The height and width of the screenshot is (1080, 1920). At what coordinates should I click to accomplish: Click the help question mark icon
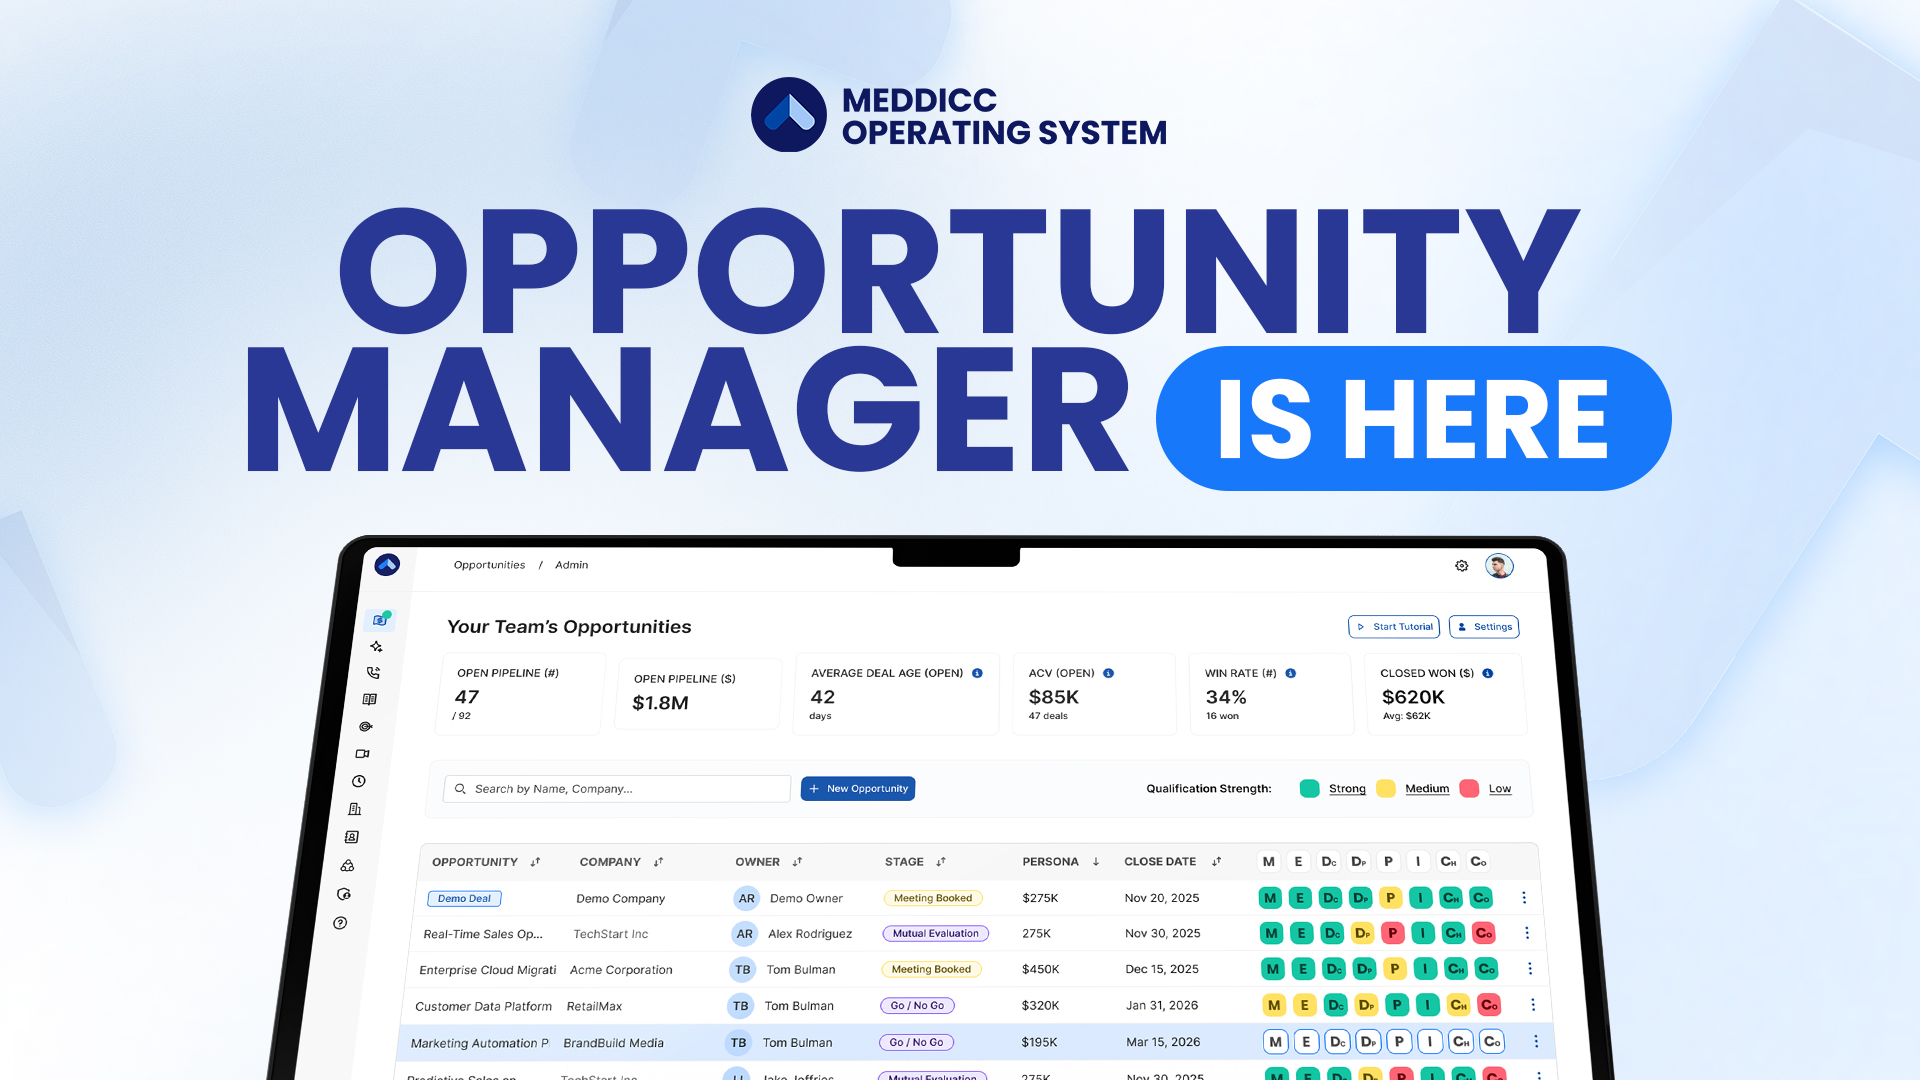pyautogui.click(x=340, y=923)
